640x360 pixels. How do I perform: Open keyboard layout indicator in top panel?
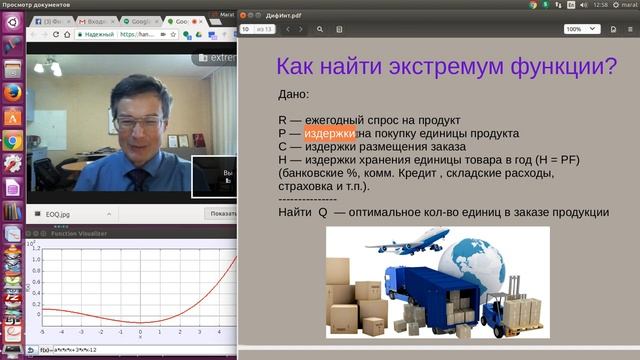coord(571,5)
